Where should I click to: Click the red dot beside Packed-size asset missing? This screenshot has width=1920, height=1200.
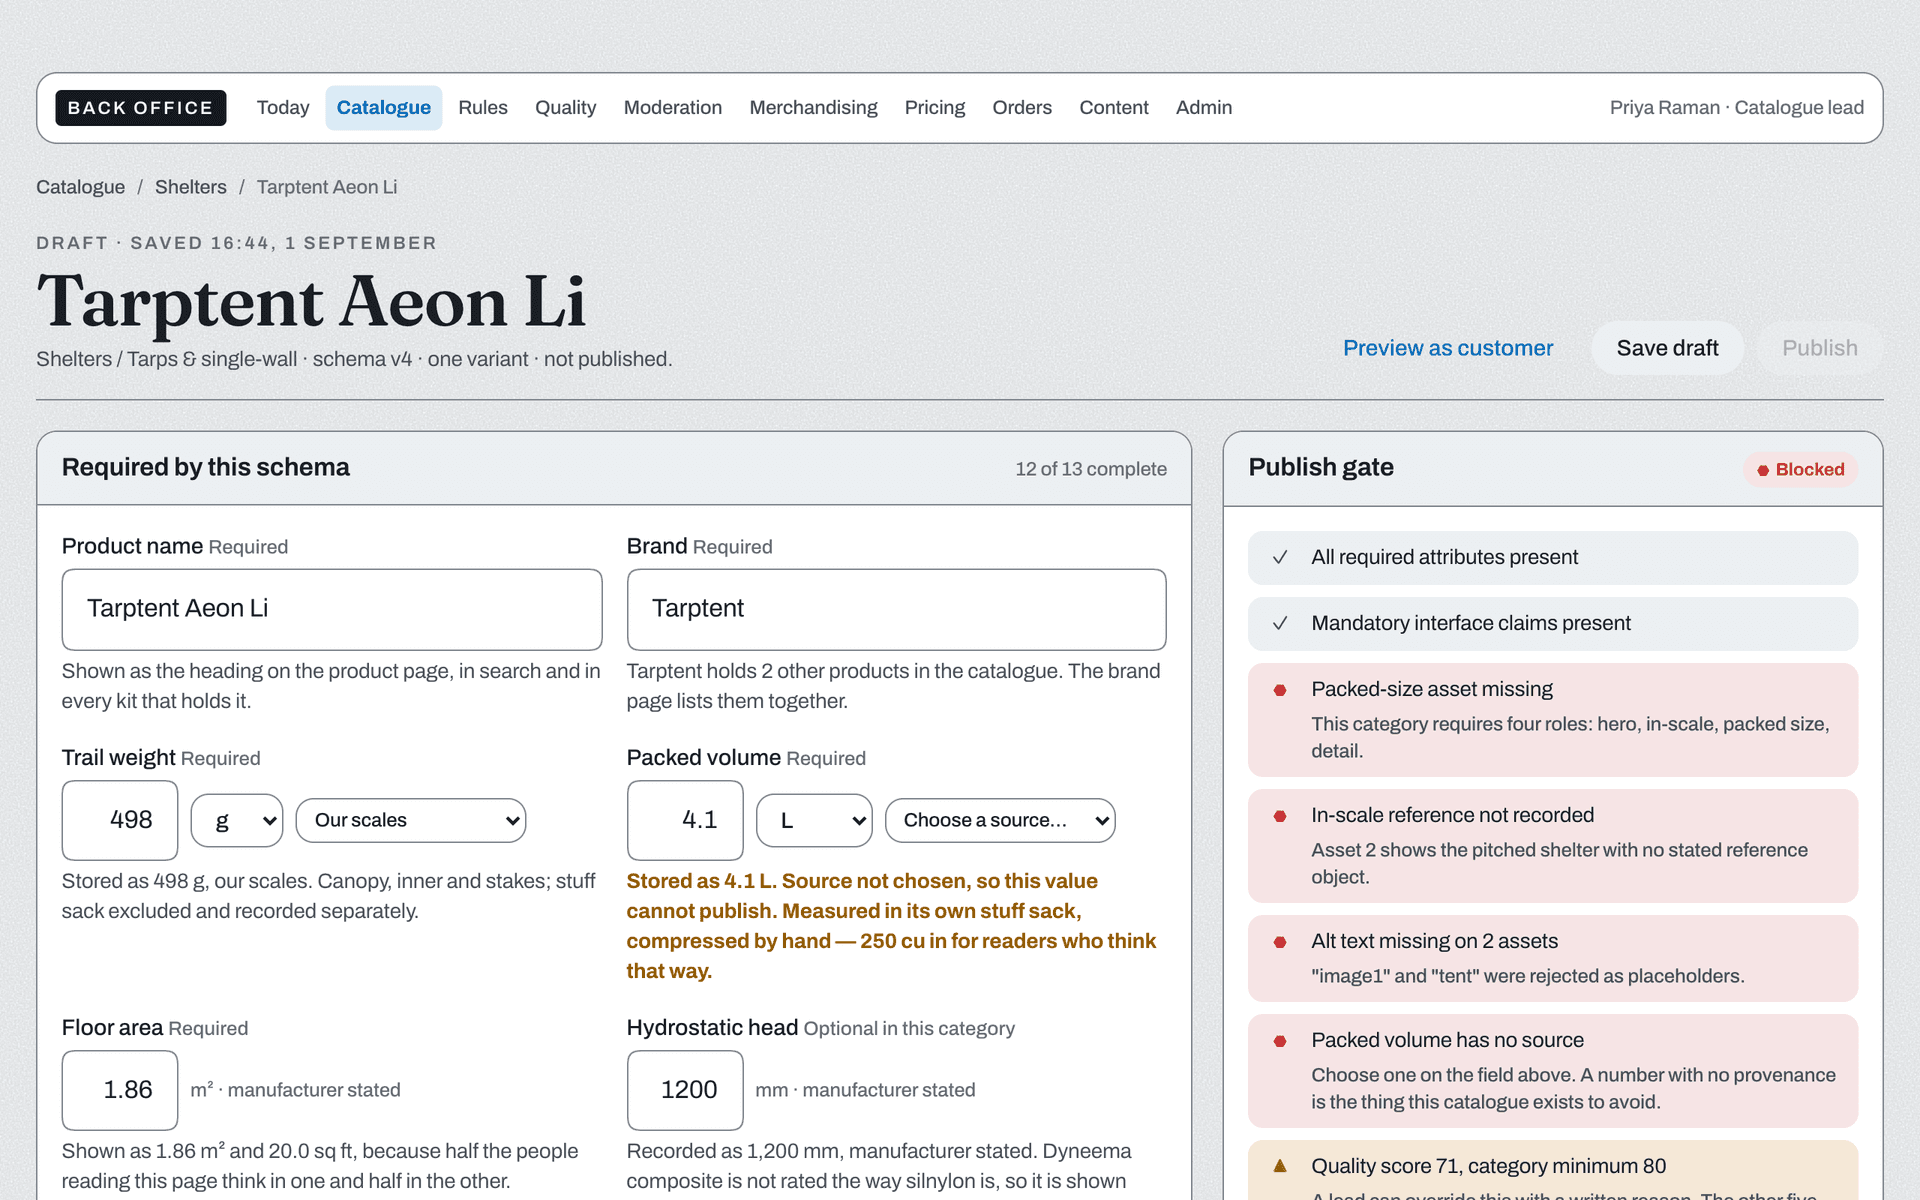click(1279, 690)
